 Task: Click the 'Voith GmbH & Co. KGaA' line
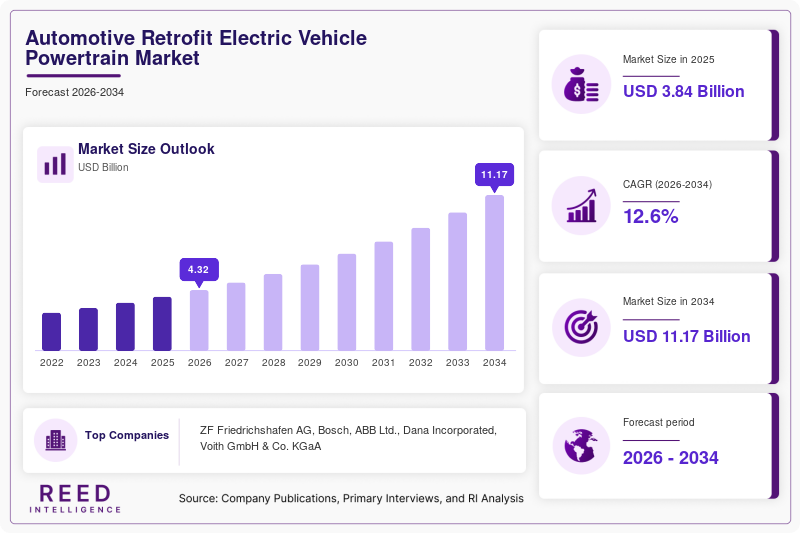[x=261, y=446]
